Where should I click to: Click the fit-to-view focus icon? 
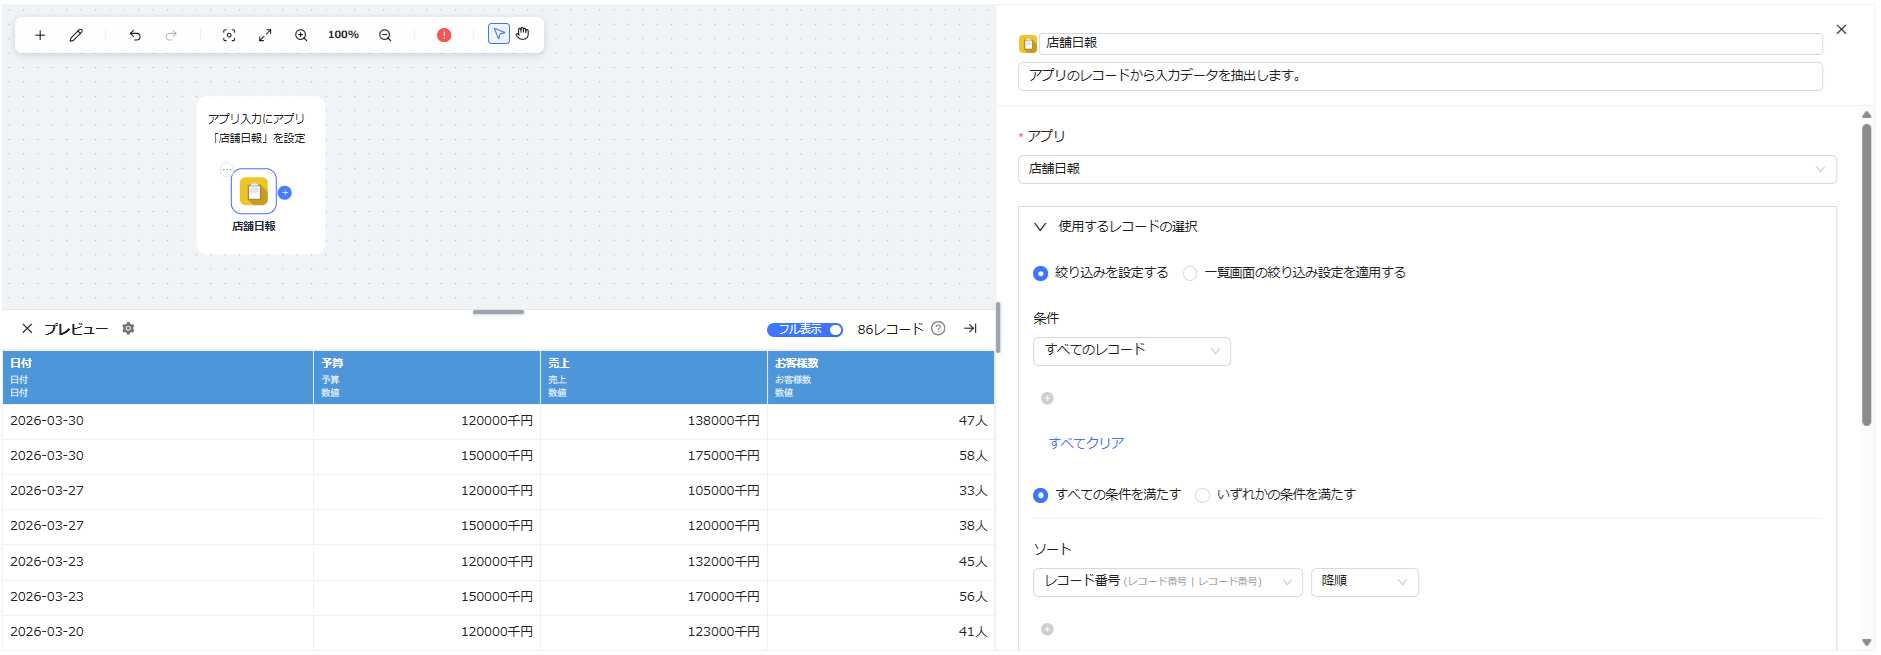229,35
